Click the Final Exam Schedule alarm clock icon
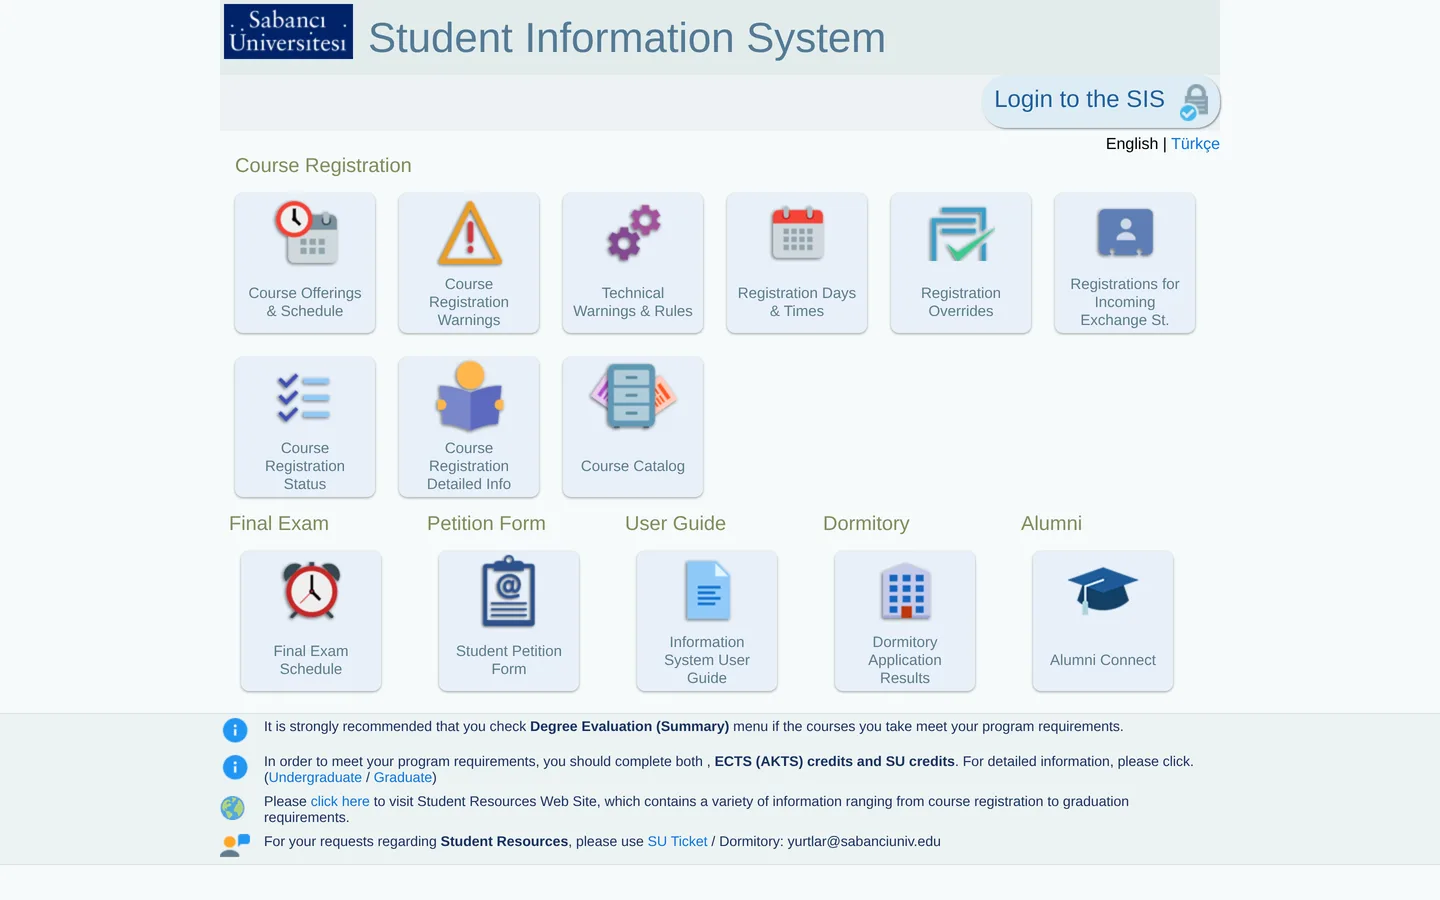This screenshot has height=900, width=1440. (311, 591)
